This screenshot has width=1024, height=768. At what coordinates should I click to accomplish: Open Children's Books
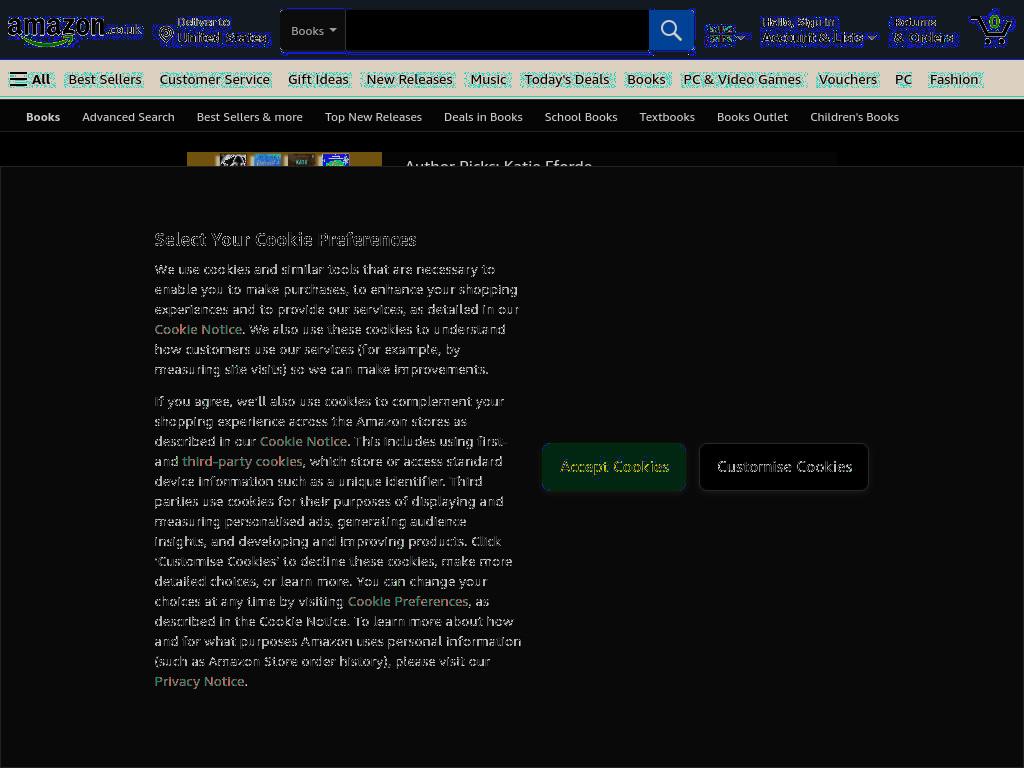(854, 117)
